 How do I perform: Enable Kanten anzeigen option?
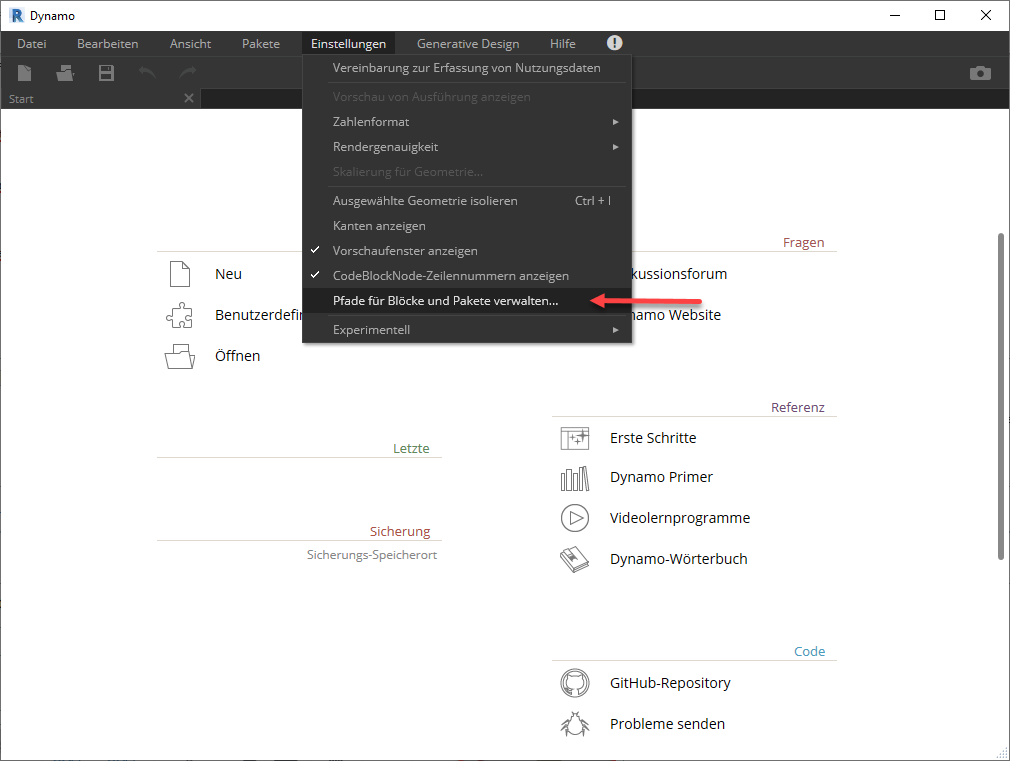click(379, 226)
